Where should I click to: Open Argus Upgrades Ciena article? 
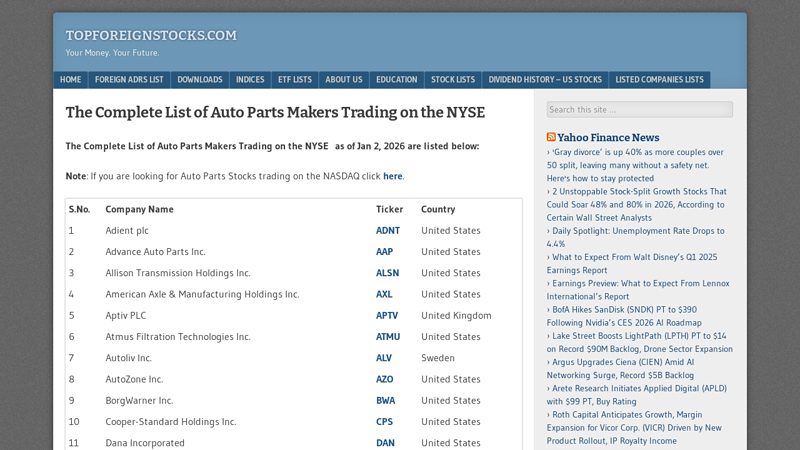[x=620, y=369]
